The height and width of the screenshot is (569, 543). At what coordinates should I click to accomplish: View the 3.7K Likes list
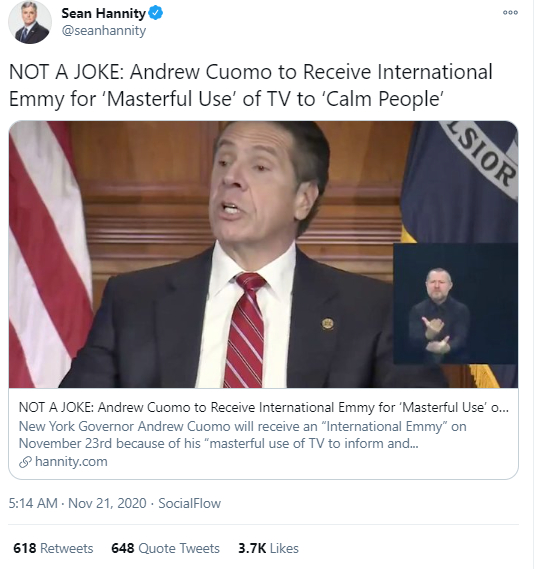[268, 548]
